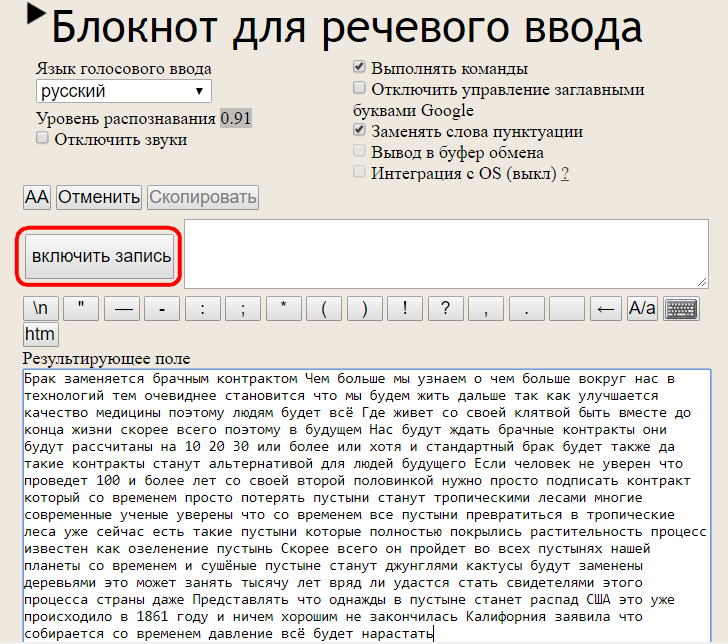Toggle the Отключить звуки checkbox
Screen dimensions: 728x644
click(x=42, y=138)
